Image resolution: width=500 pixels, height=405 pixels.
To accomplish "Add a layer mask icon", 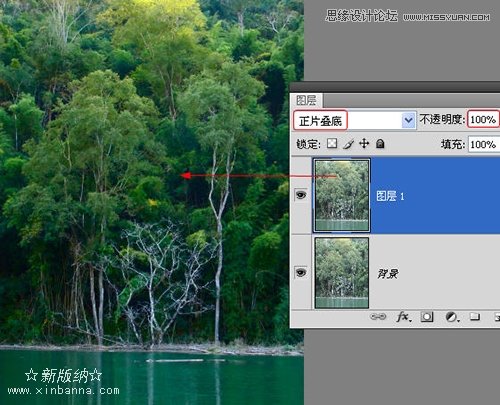I will tap(427, 317).
